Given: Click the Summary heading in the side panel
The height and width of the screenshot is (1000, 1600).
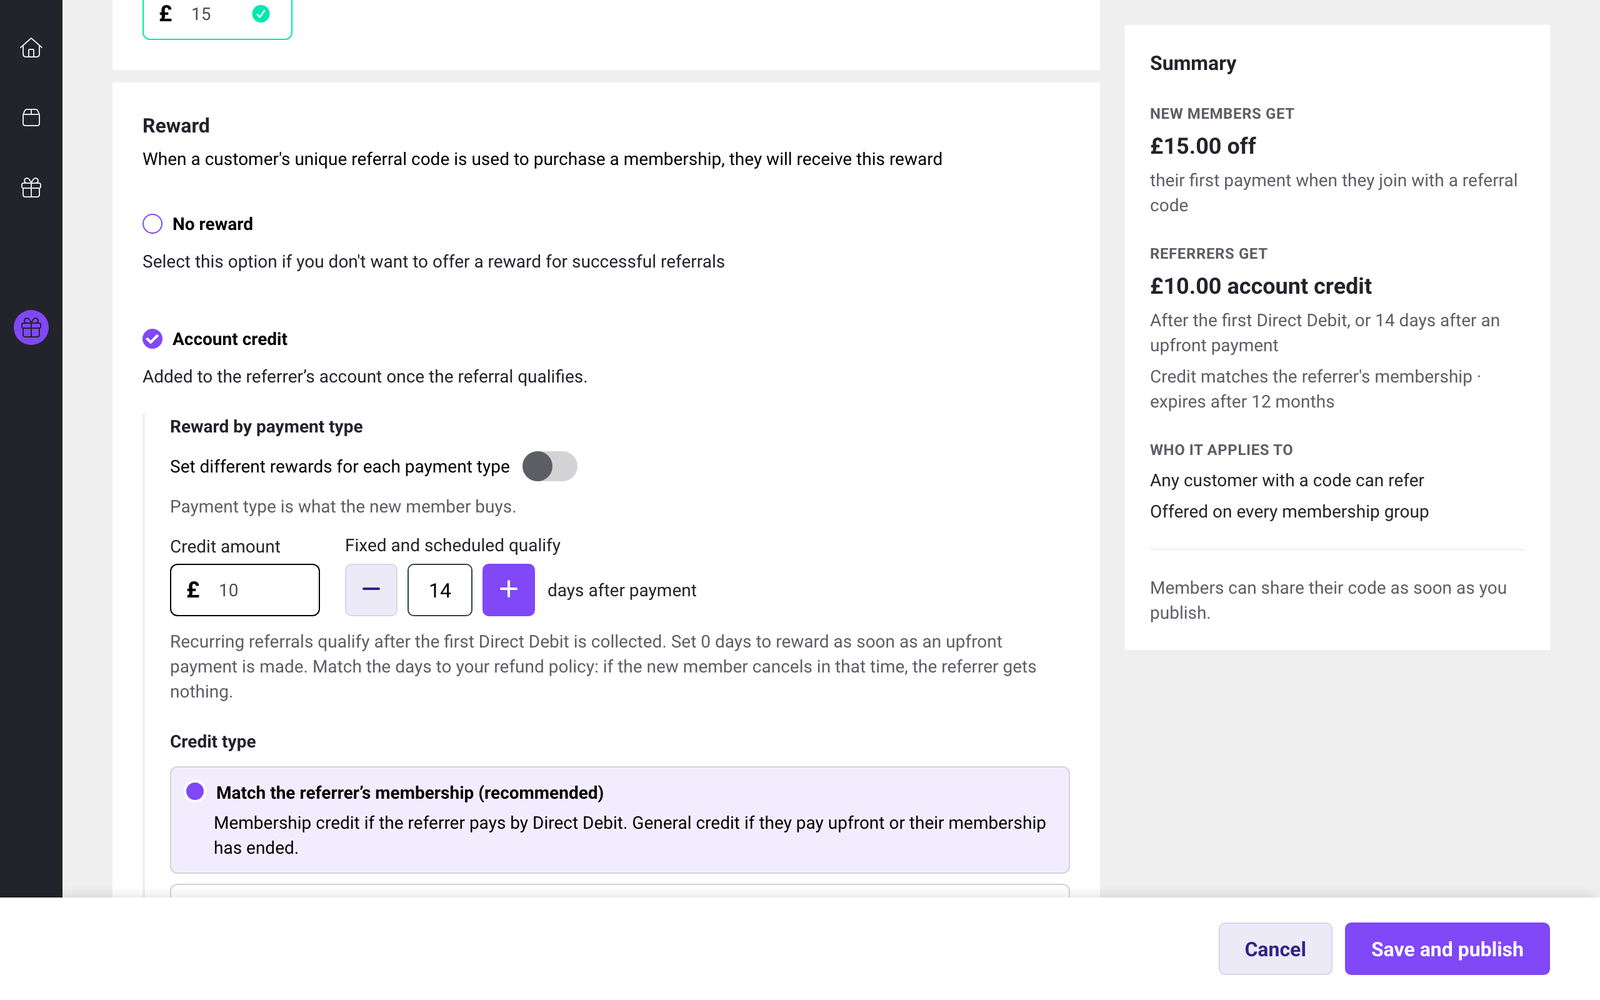Looking at the screenshot, I should pos(1193,63).
